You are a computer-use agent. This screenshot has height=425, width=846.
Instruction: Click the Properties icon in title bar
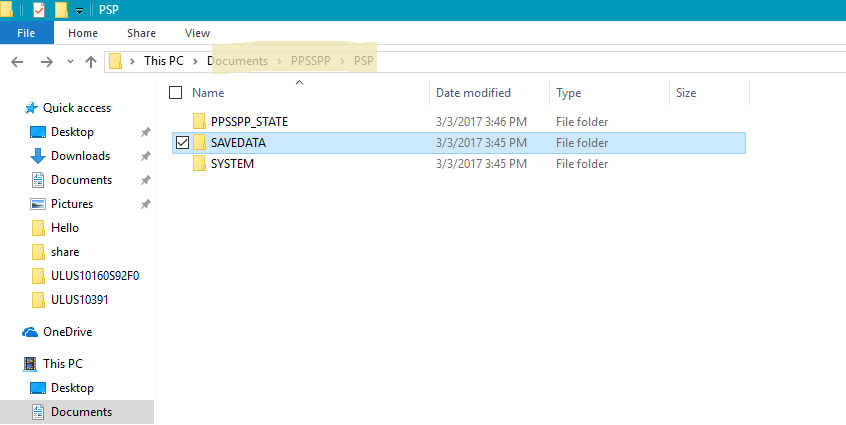[x=39, y=10]
